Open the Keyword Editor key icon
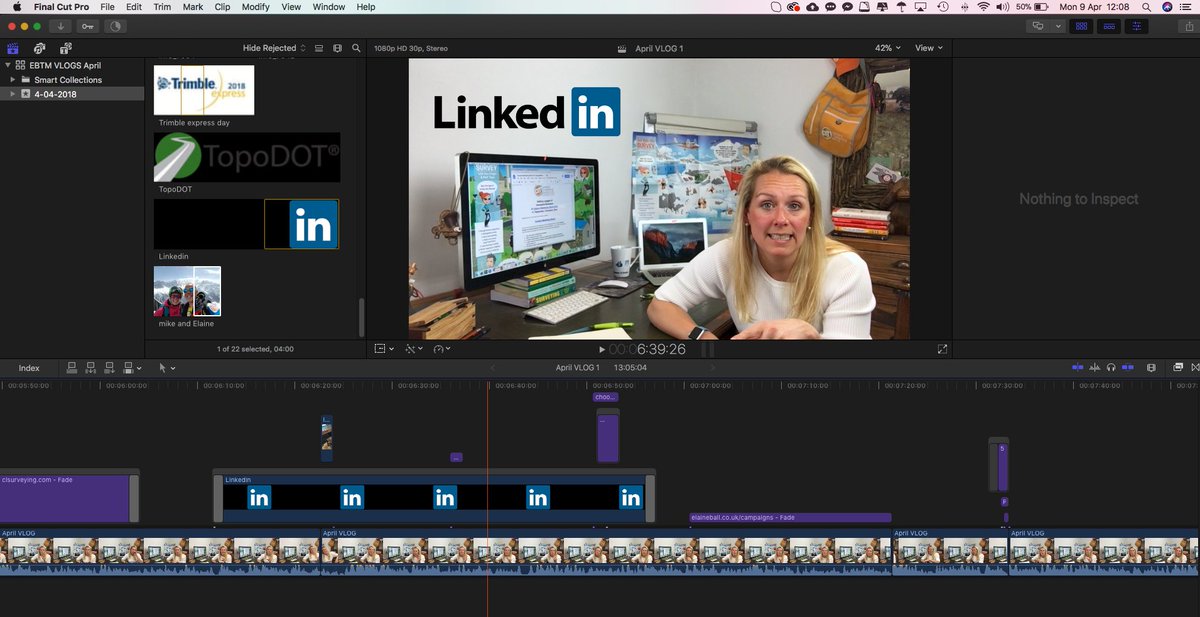1200x617 pixels. [x=88, y=26]
